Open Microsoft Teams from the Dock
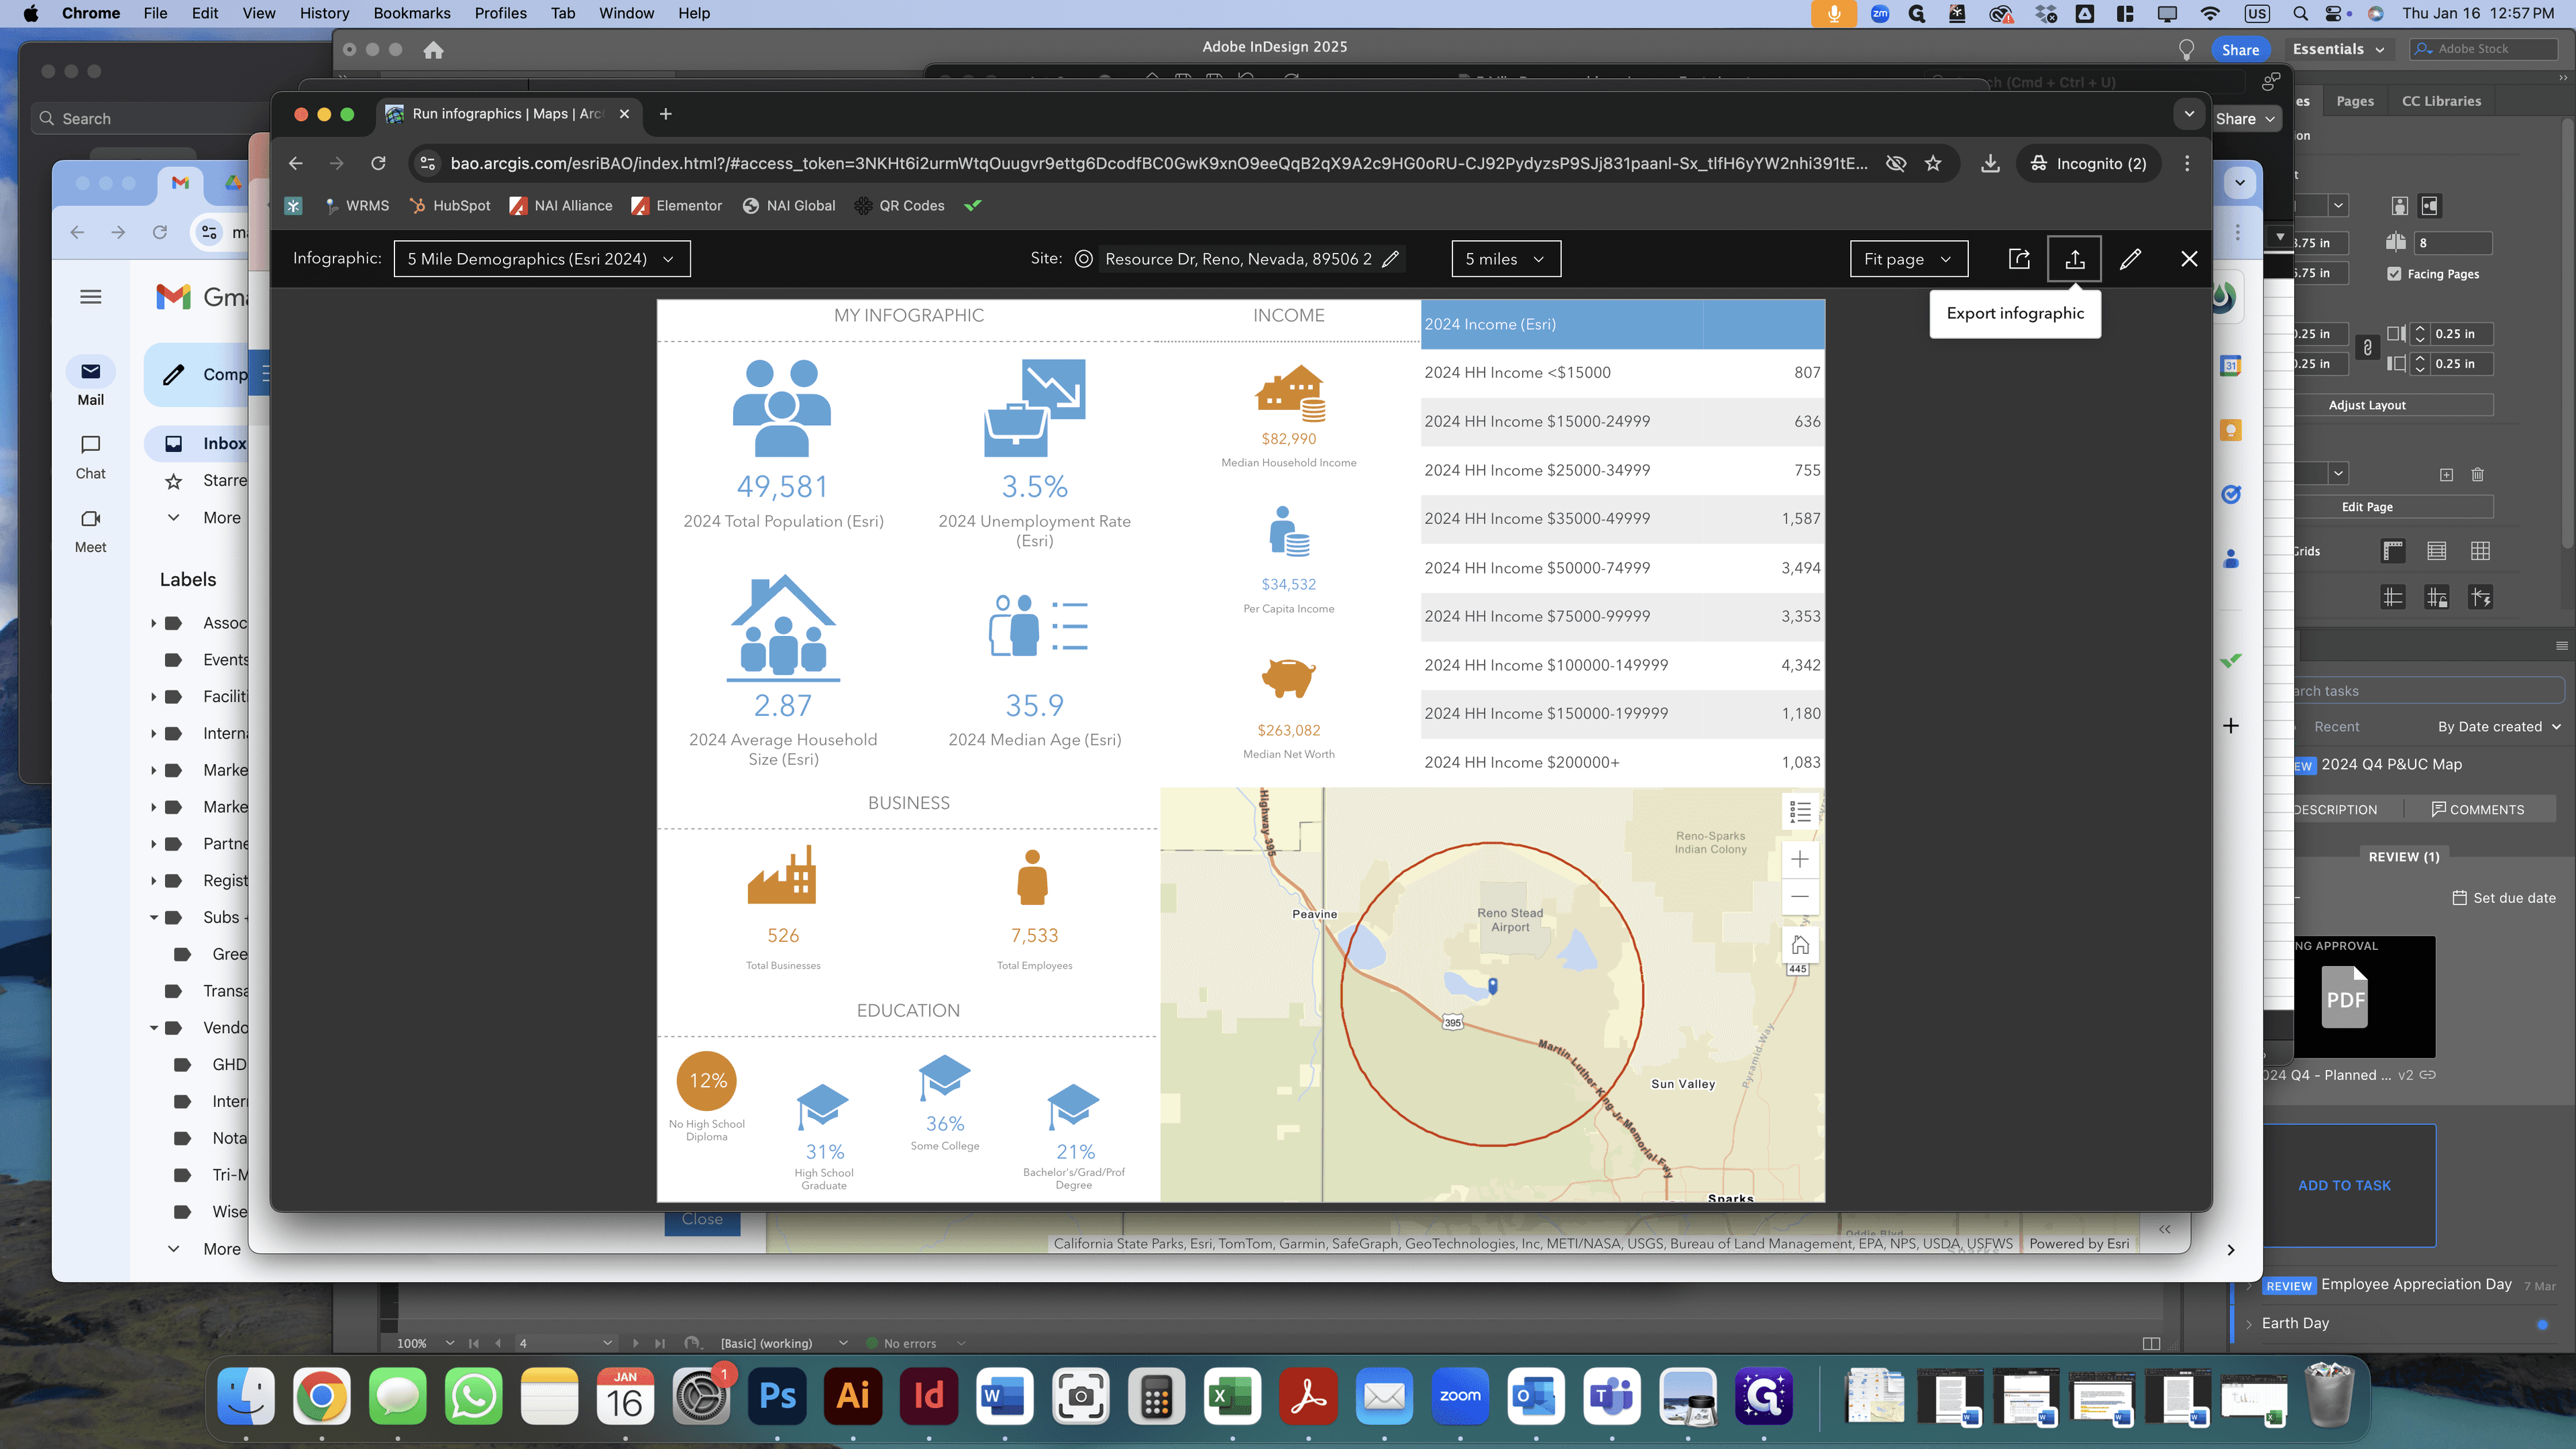The height and width of the screenshot is (1449, 2576). (x=1612, y=1395)
